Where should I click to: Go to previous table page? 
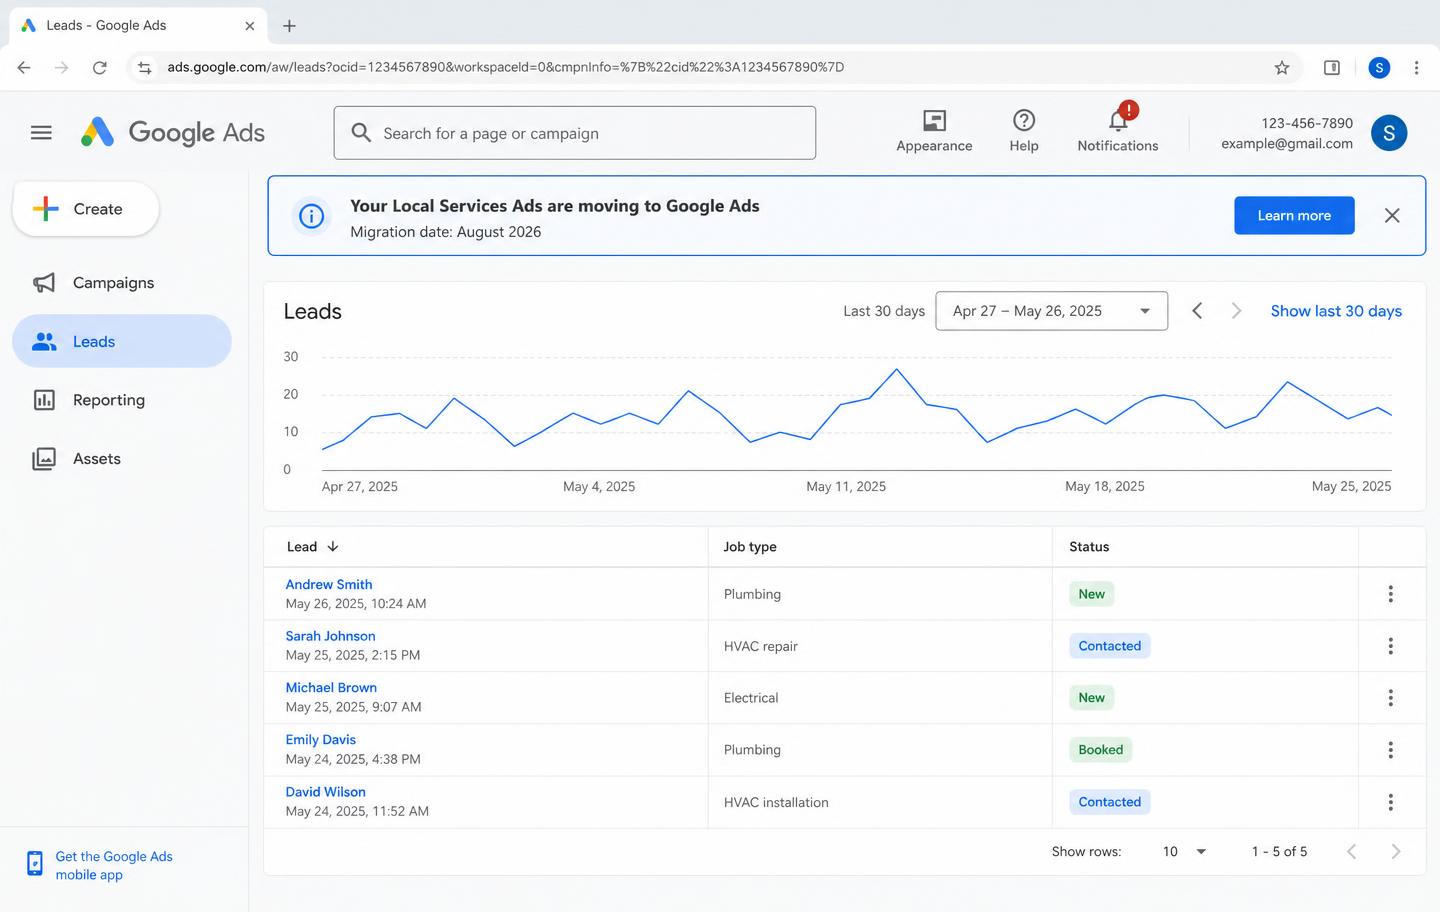click(1351, 851)
